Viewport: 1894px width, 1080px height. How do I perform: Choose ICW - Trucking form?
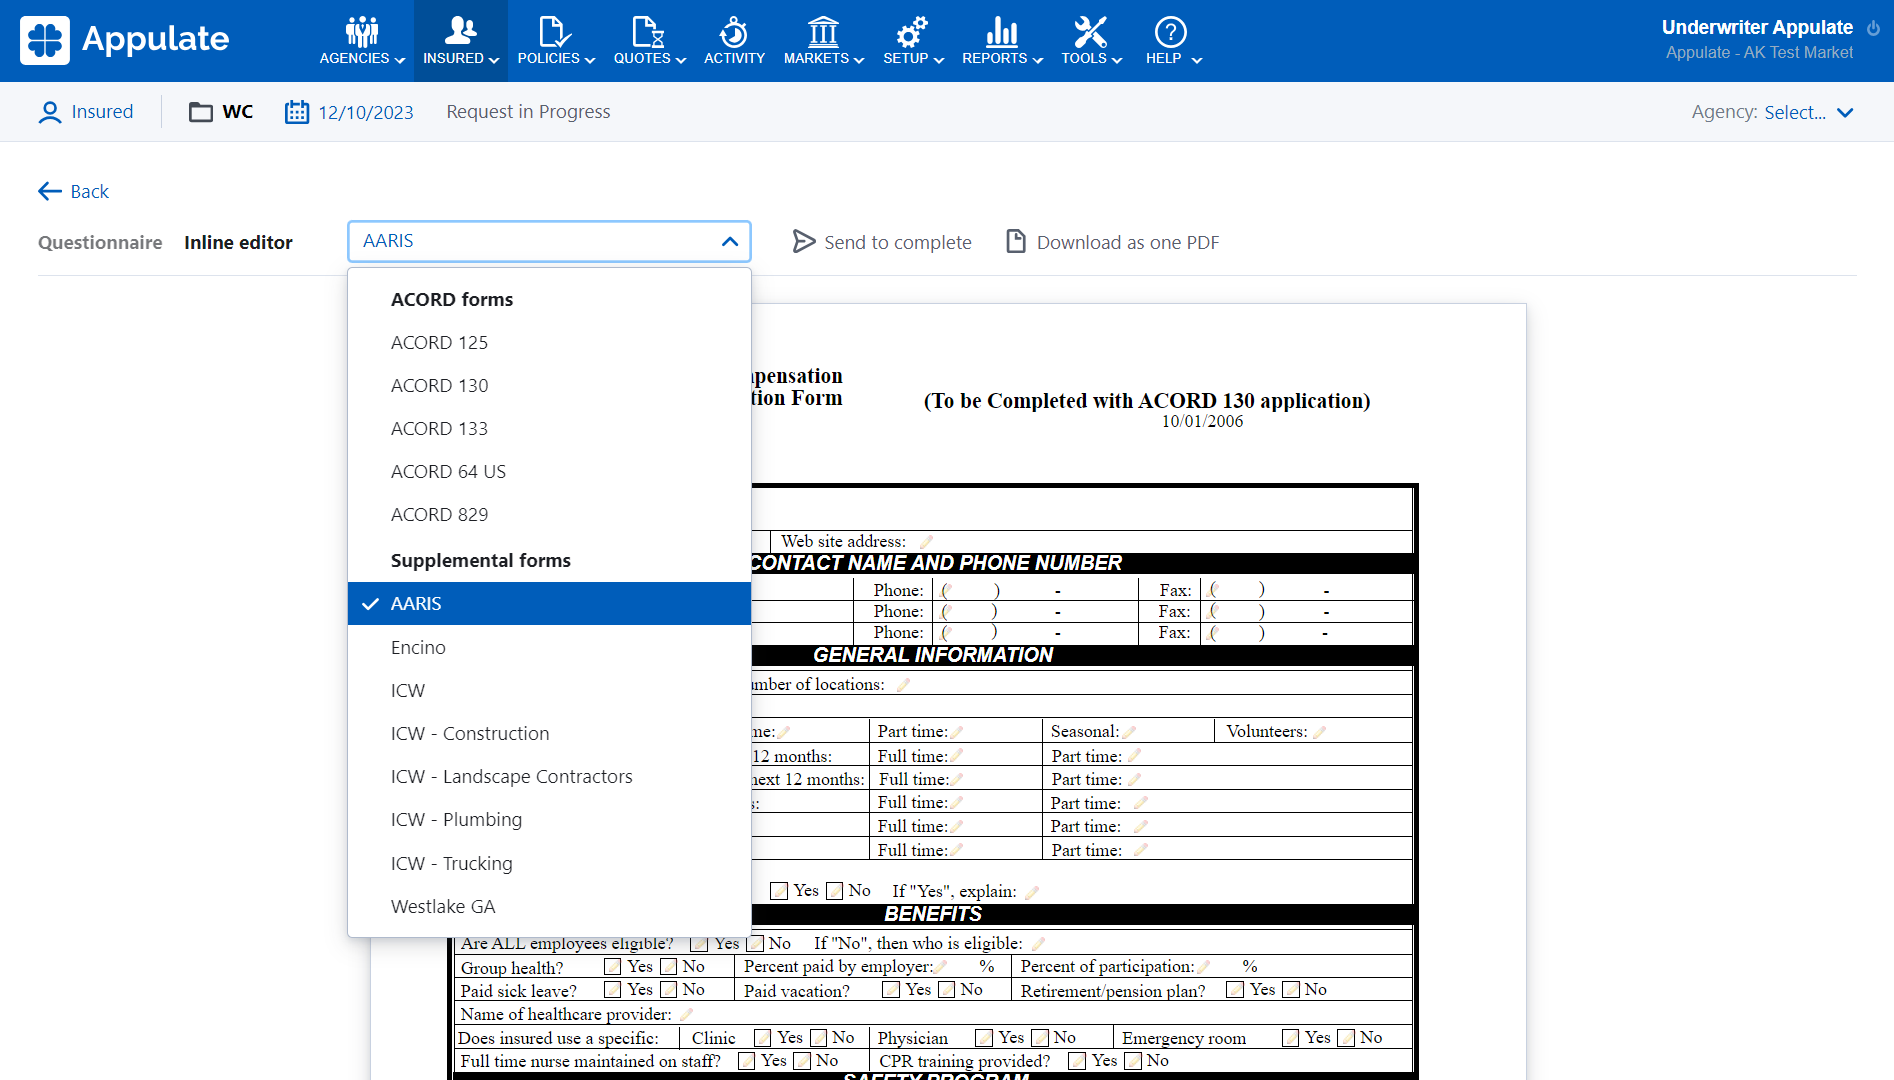click(x=451, y=863)
